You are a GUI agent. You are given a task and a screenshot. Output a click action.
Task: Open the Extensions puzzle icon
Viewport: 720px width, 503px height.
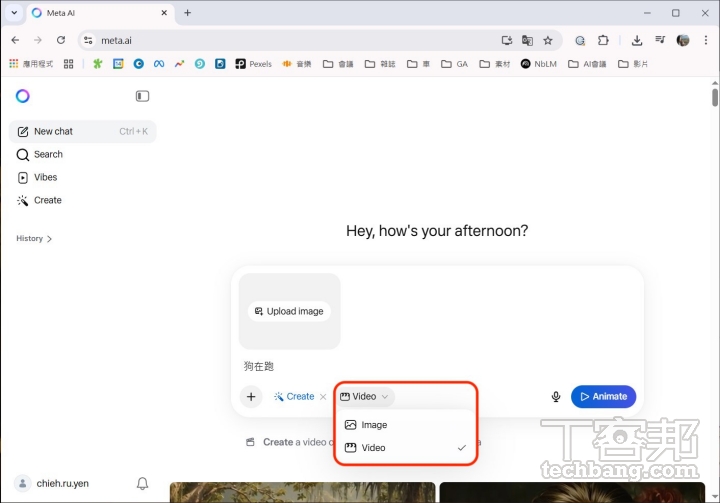[603, 40]
